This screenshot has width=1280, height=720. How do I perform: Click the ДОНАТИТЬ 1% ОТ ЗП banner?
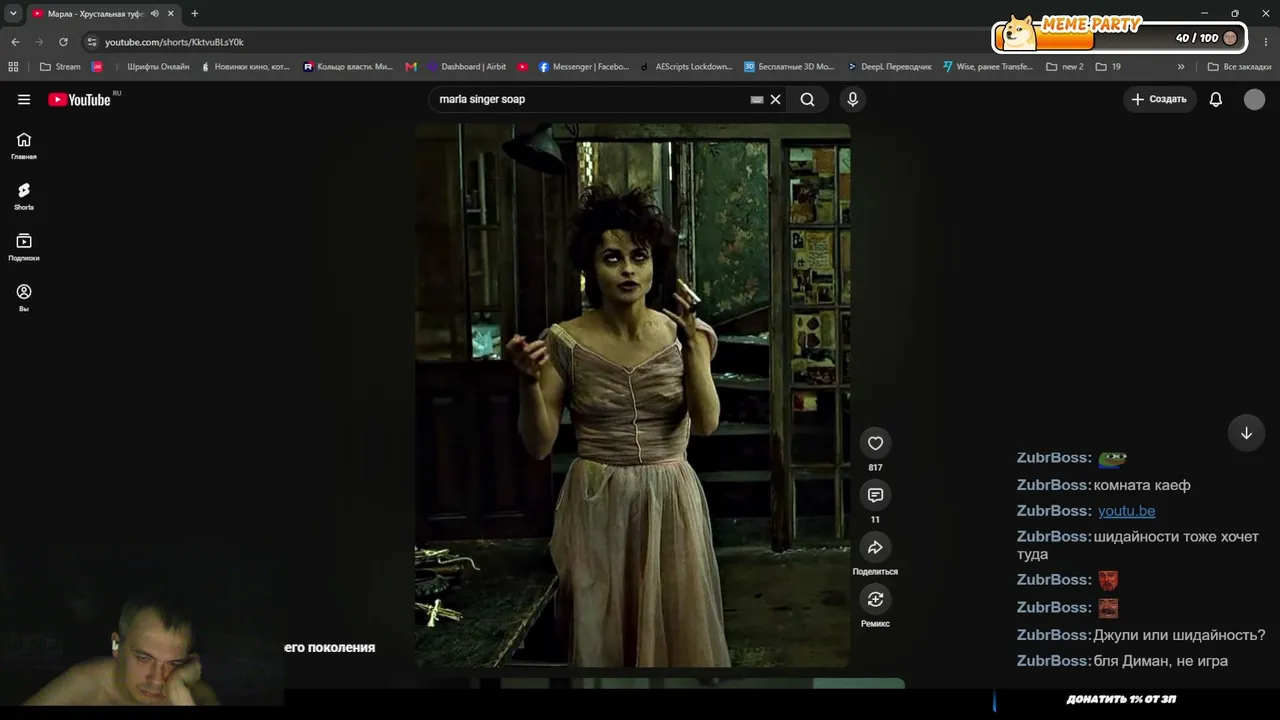click(x=1121, y=699)
